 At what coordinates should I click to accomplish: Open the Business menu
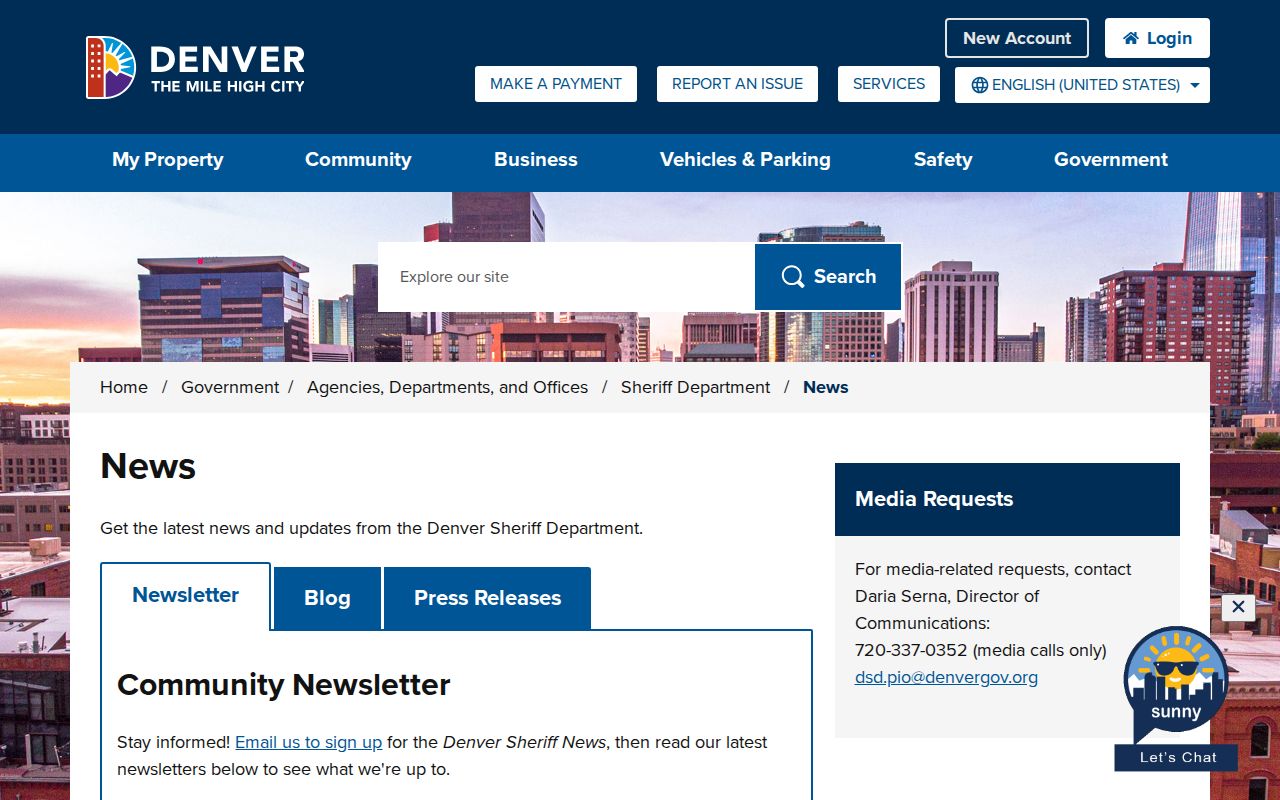coord(536,160)
